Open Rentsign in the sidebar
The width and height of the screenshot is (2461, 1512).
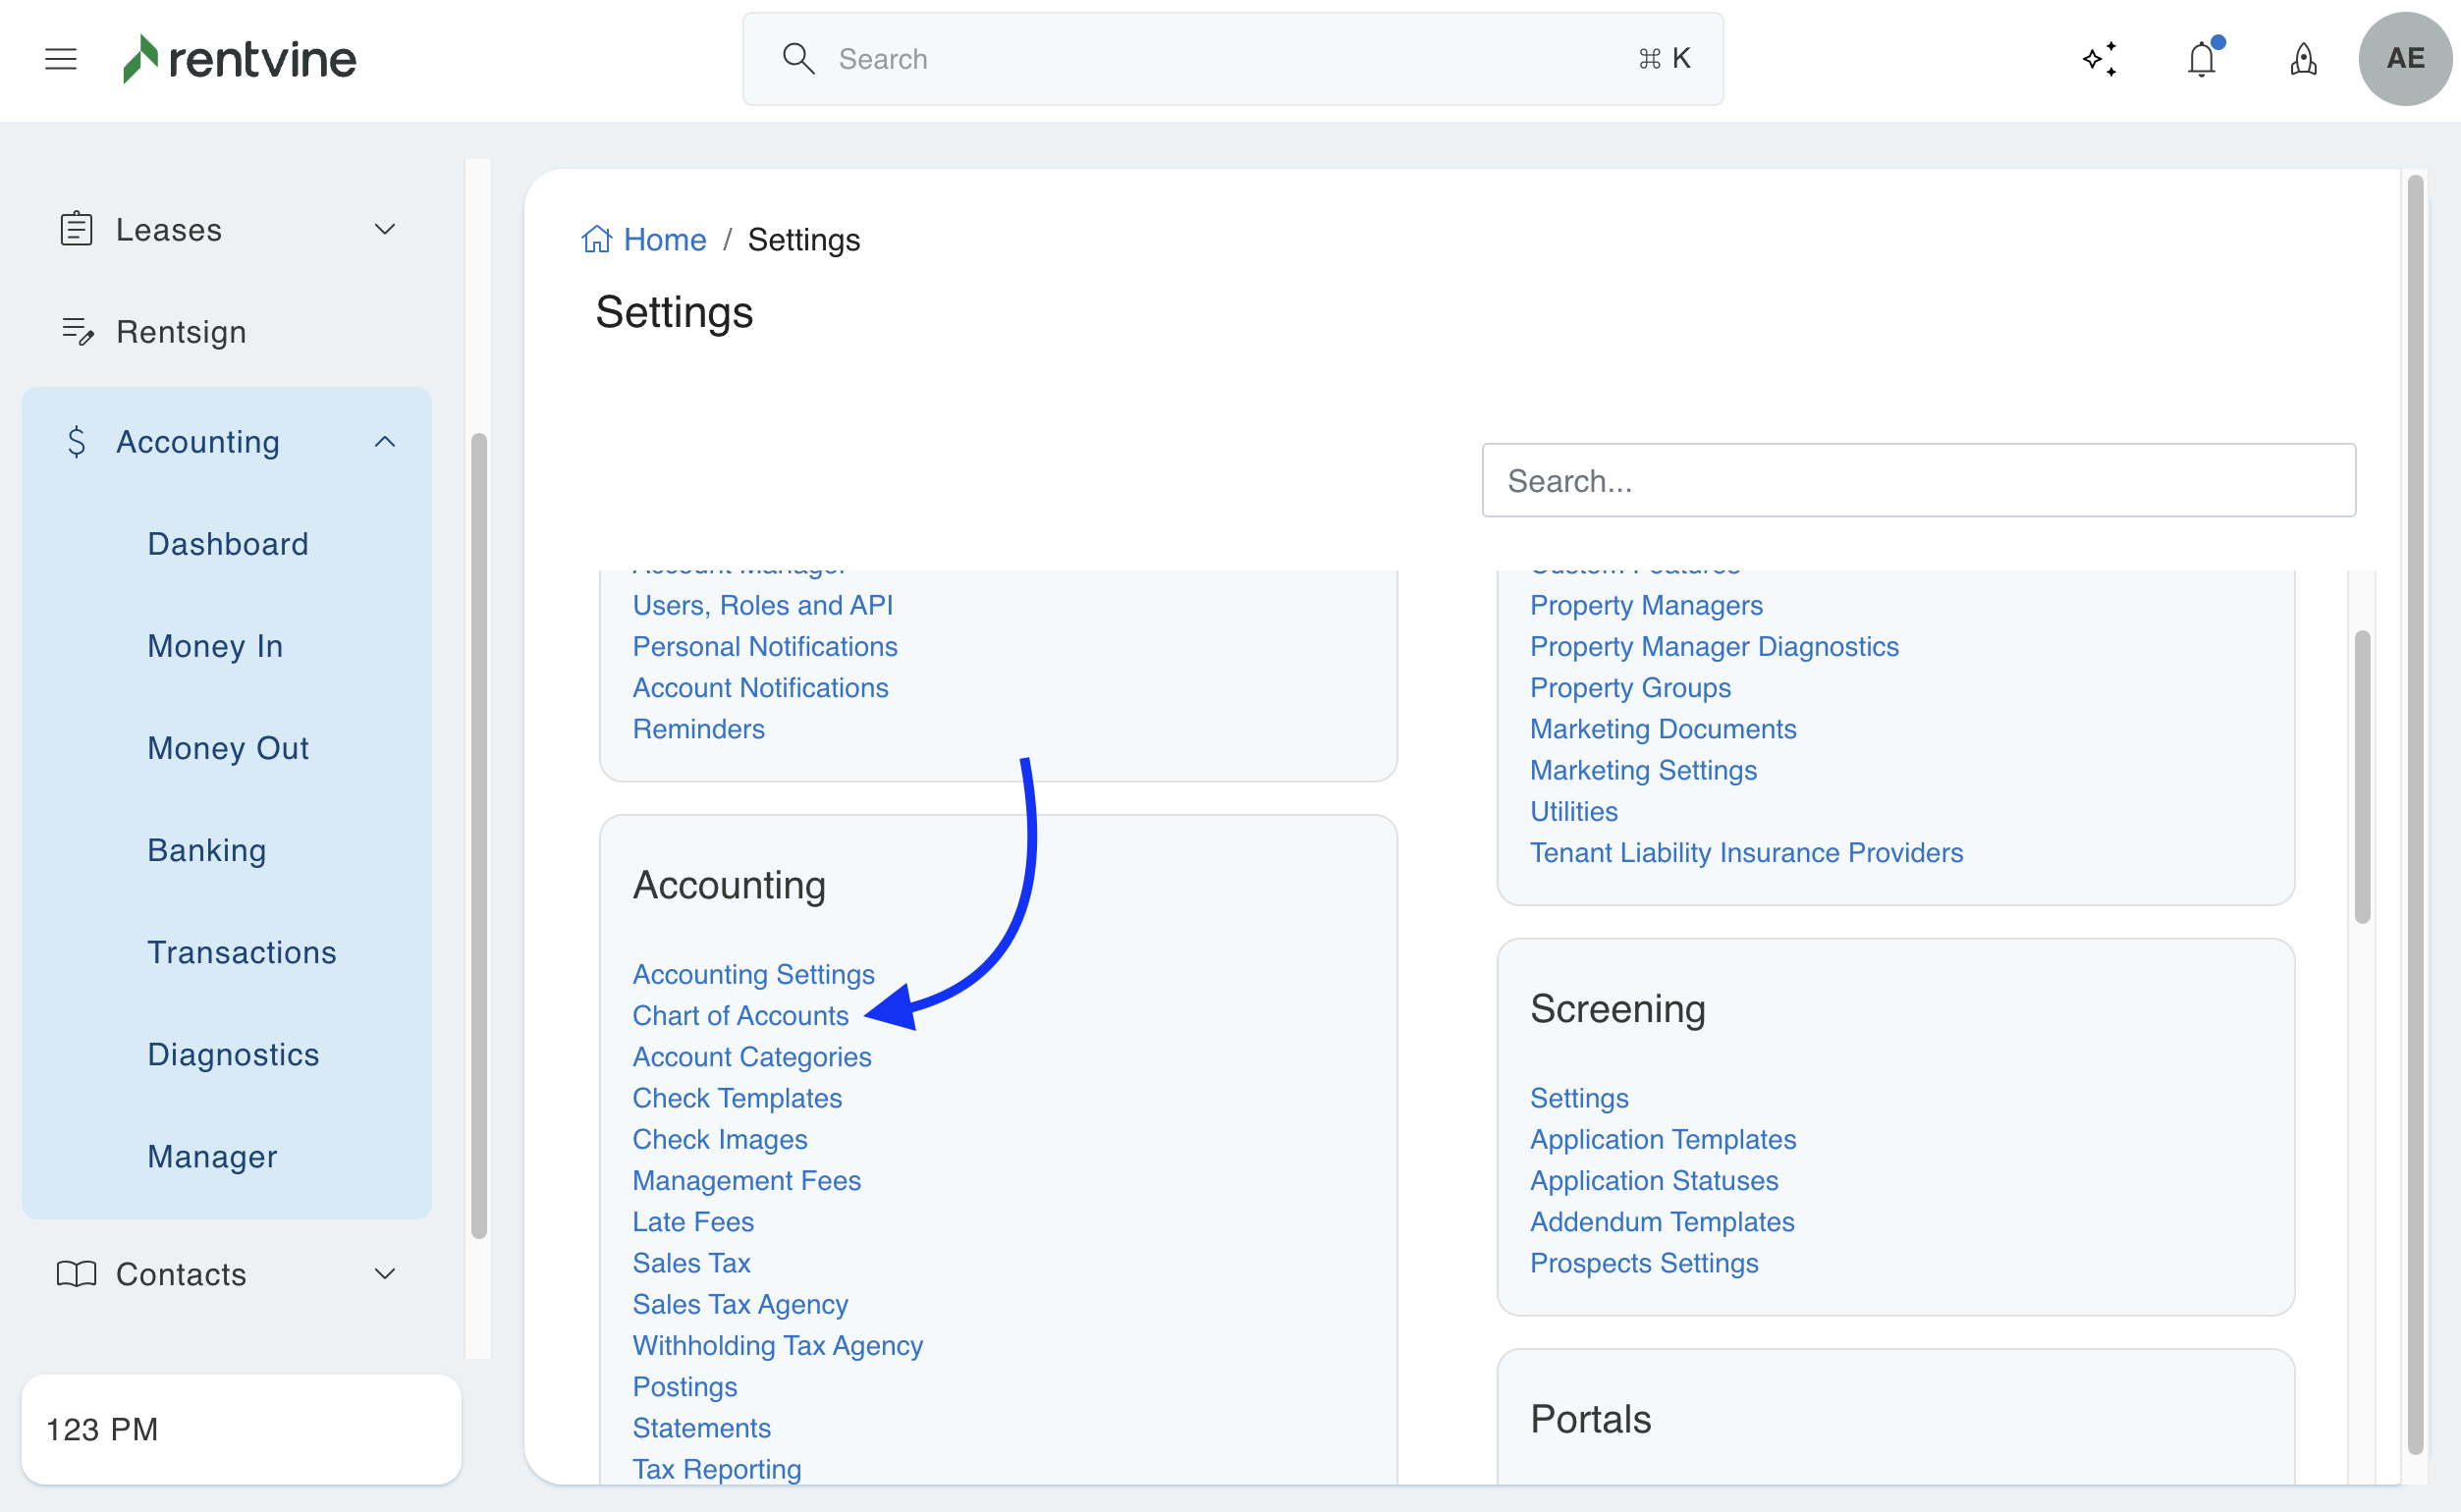pos(181,332)
